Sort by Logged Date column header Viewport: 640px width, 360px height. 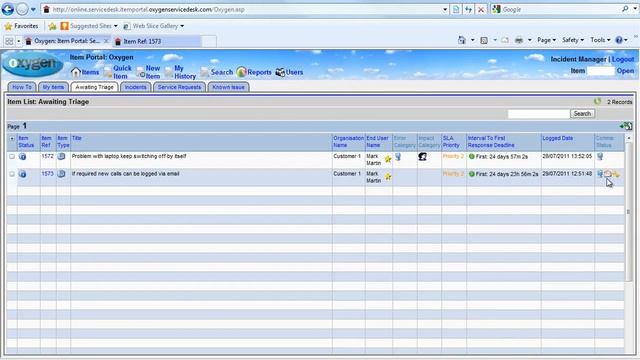(558, 138)
